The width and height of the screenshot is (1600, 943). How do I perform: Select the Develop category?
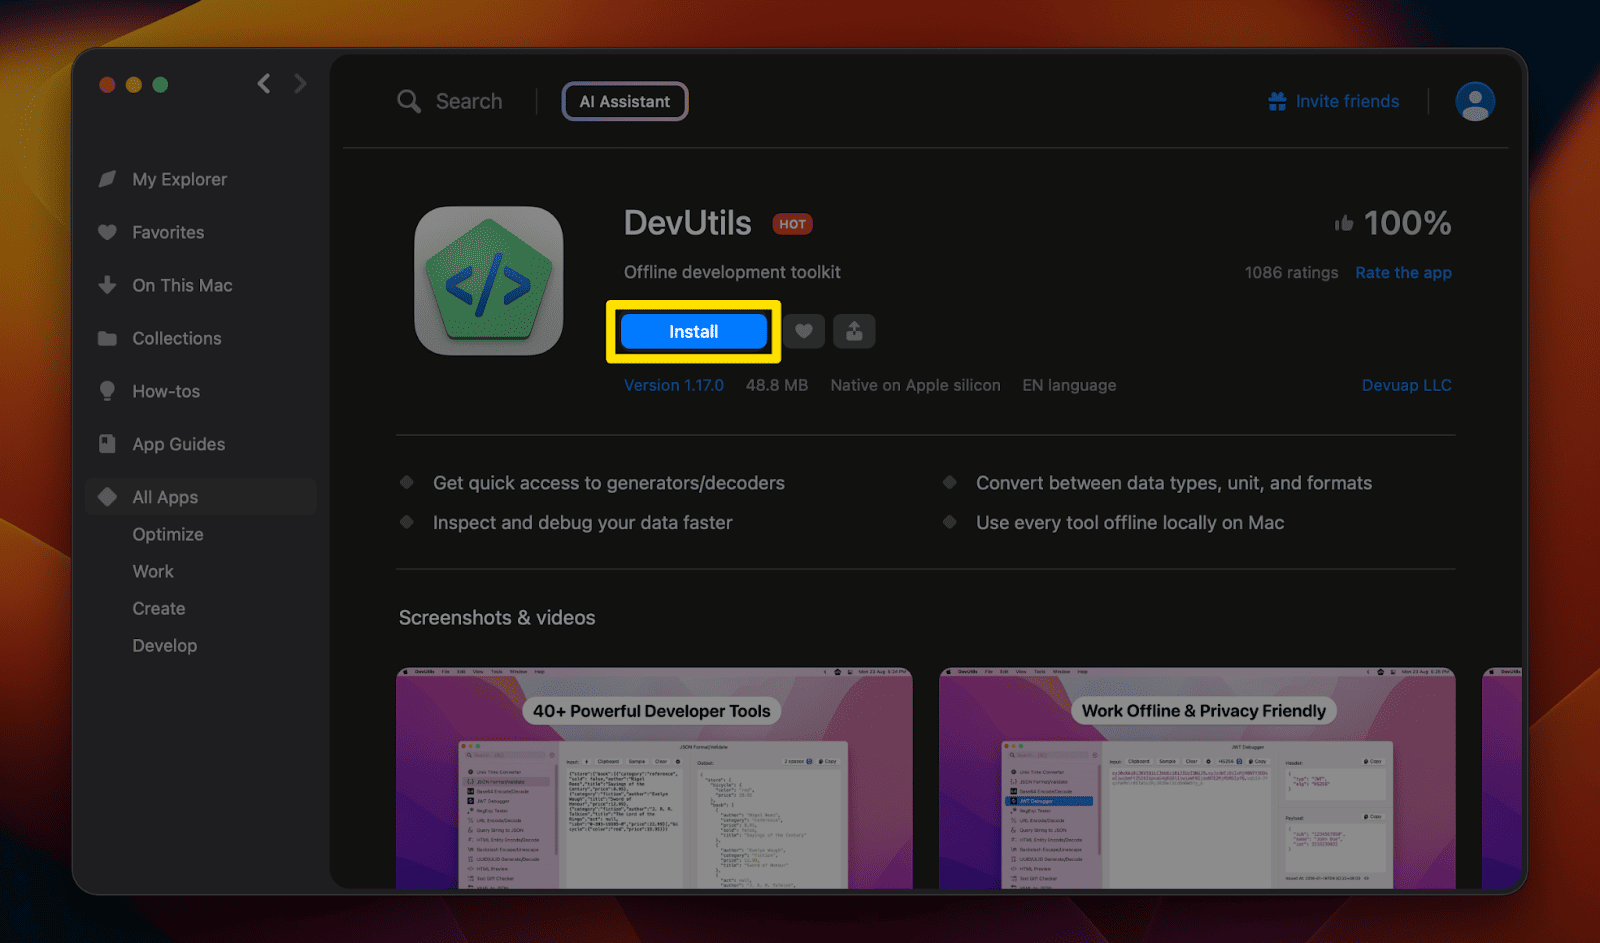pos(165,645)
